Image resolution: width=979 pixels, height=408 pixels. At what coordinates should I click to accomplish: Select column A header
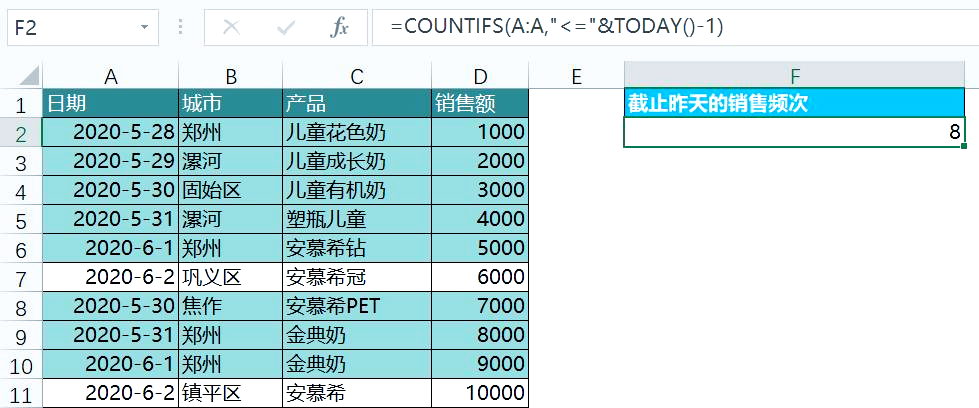pyautogui.click(x=111, y=76)
